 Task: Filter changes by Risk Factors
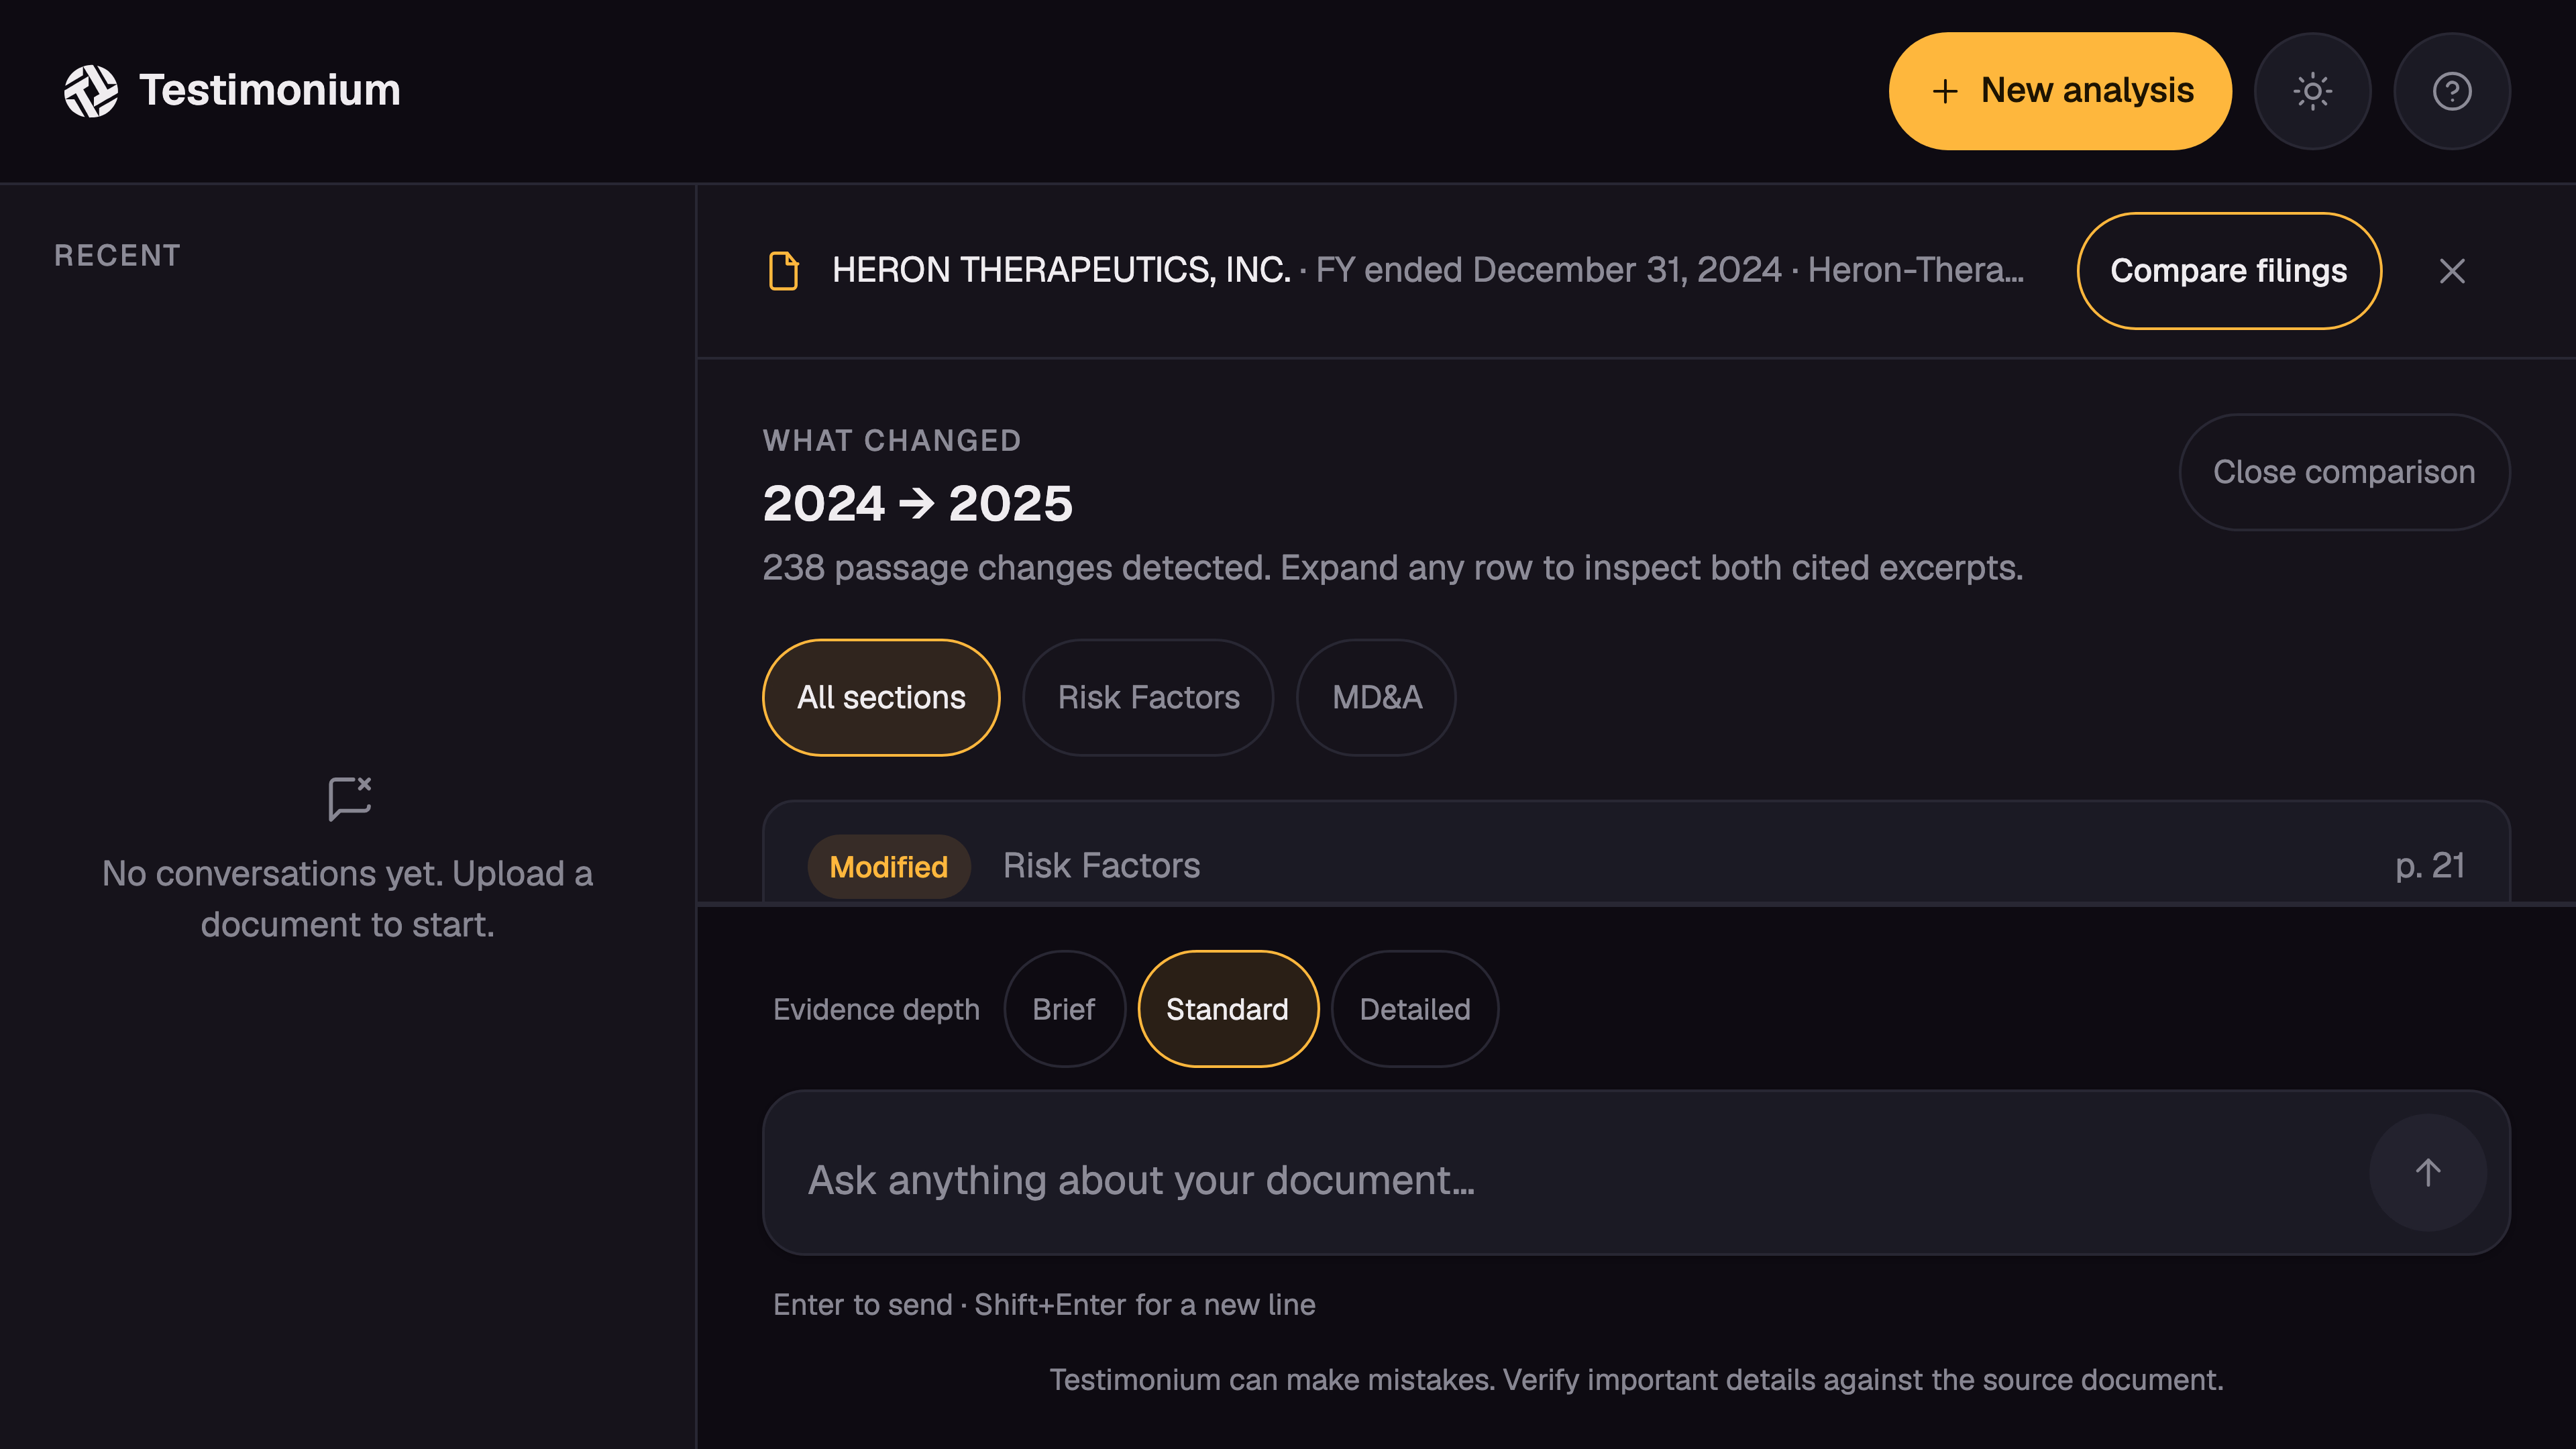[x=1148, y=697]
